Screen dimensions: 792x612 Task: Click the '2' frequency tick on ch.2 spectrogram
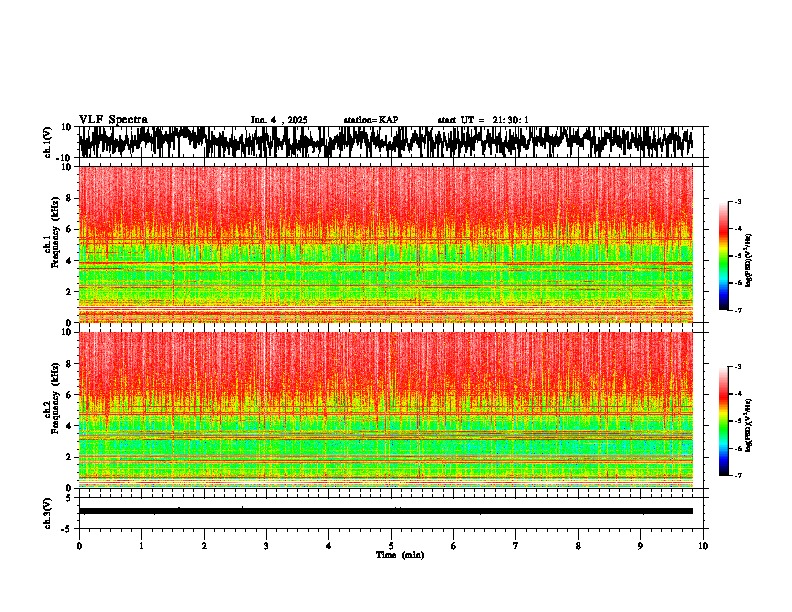[70, 457]
